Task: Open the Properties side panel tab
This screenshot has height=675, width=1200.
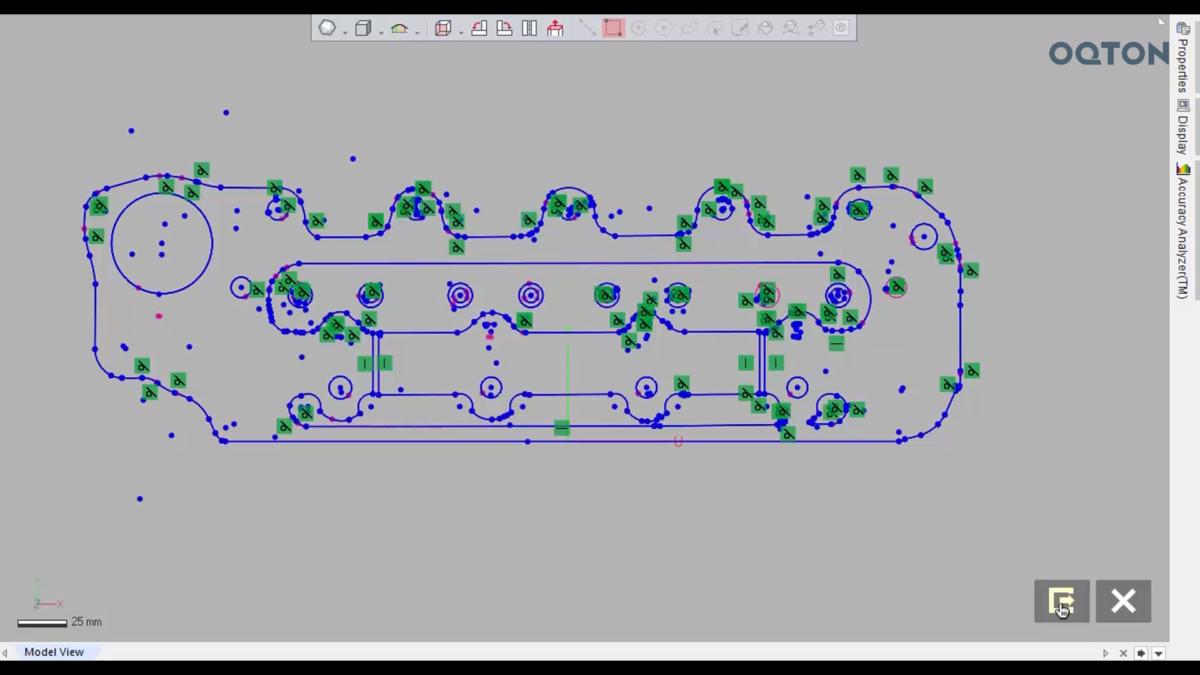Action: pyautogui.click(x=1183, y=58)
